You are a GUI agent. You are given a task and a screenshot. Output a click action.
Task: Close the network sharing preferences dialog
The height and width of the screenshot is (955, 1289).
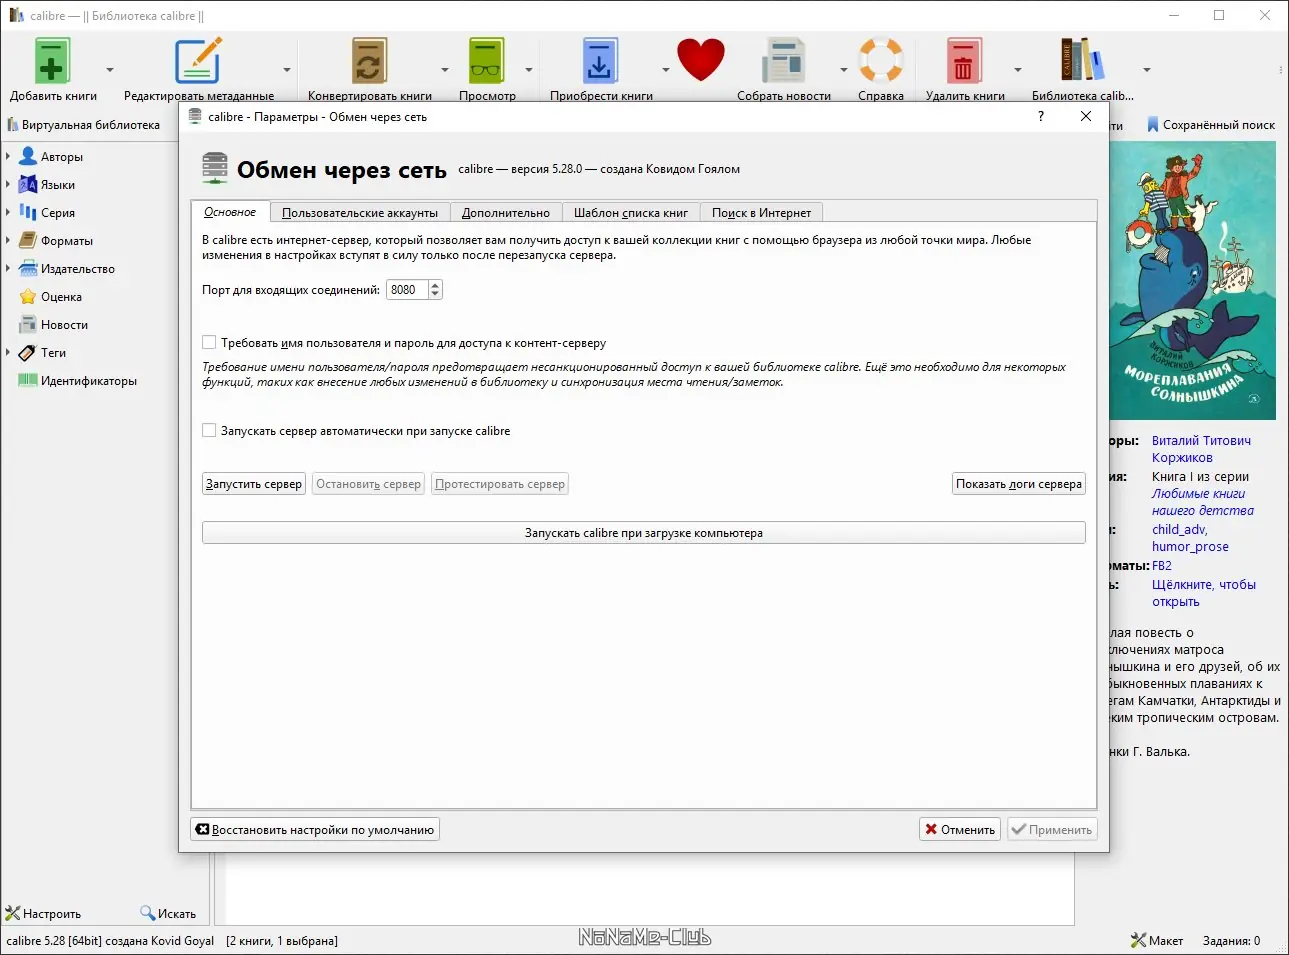1086,117
